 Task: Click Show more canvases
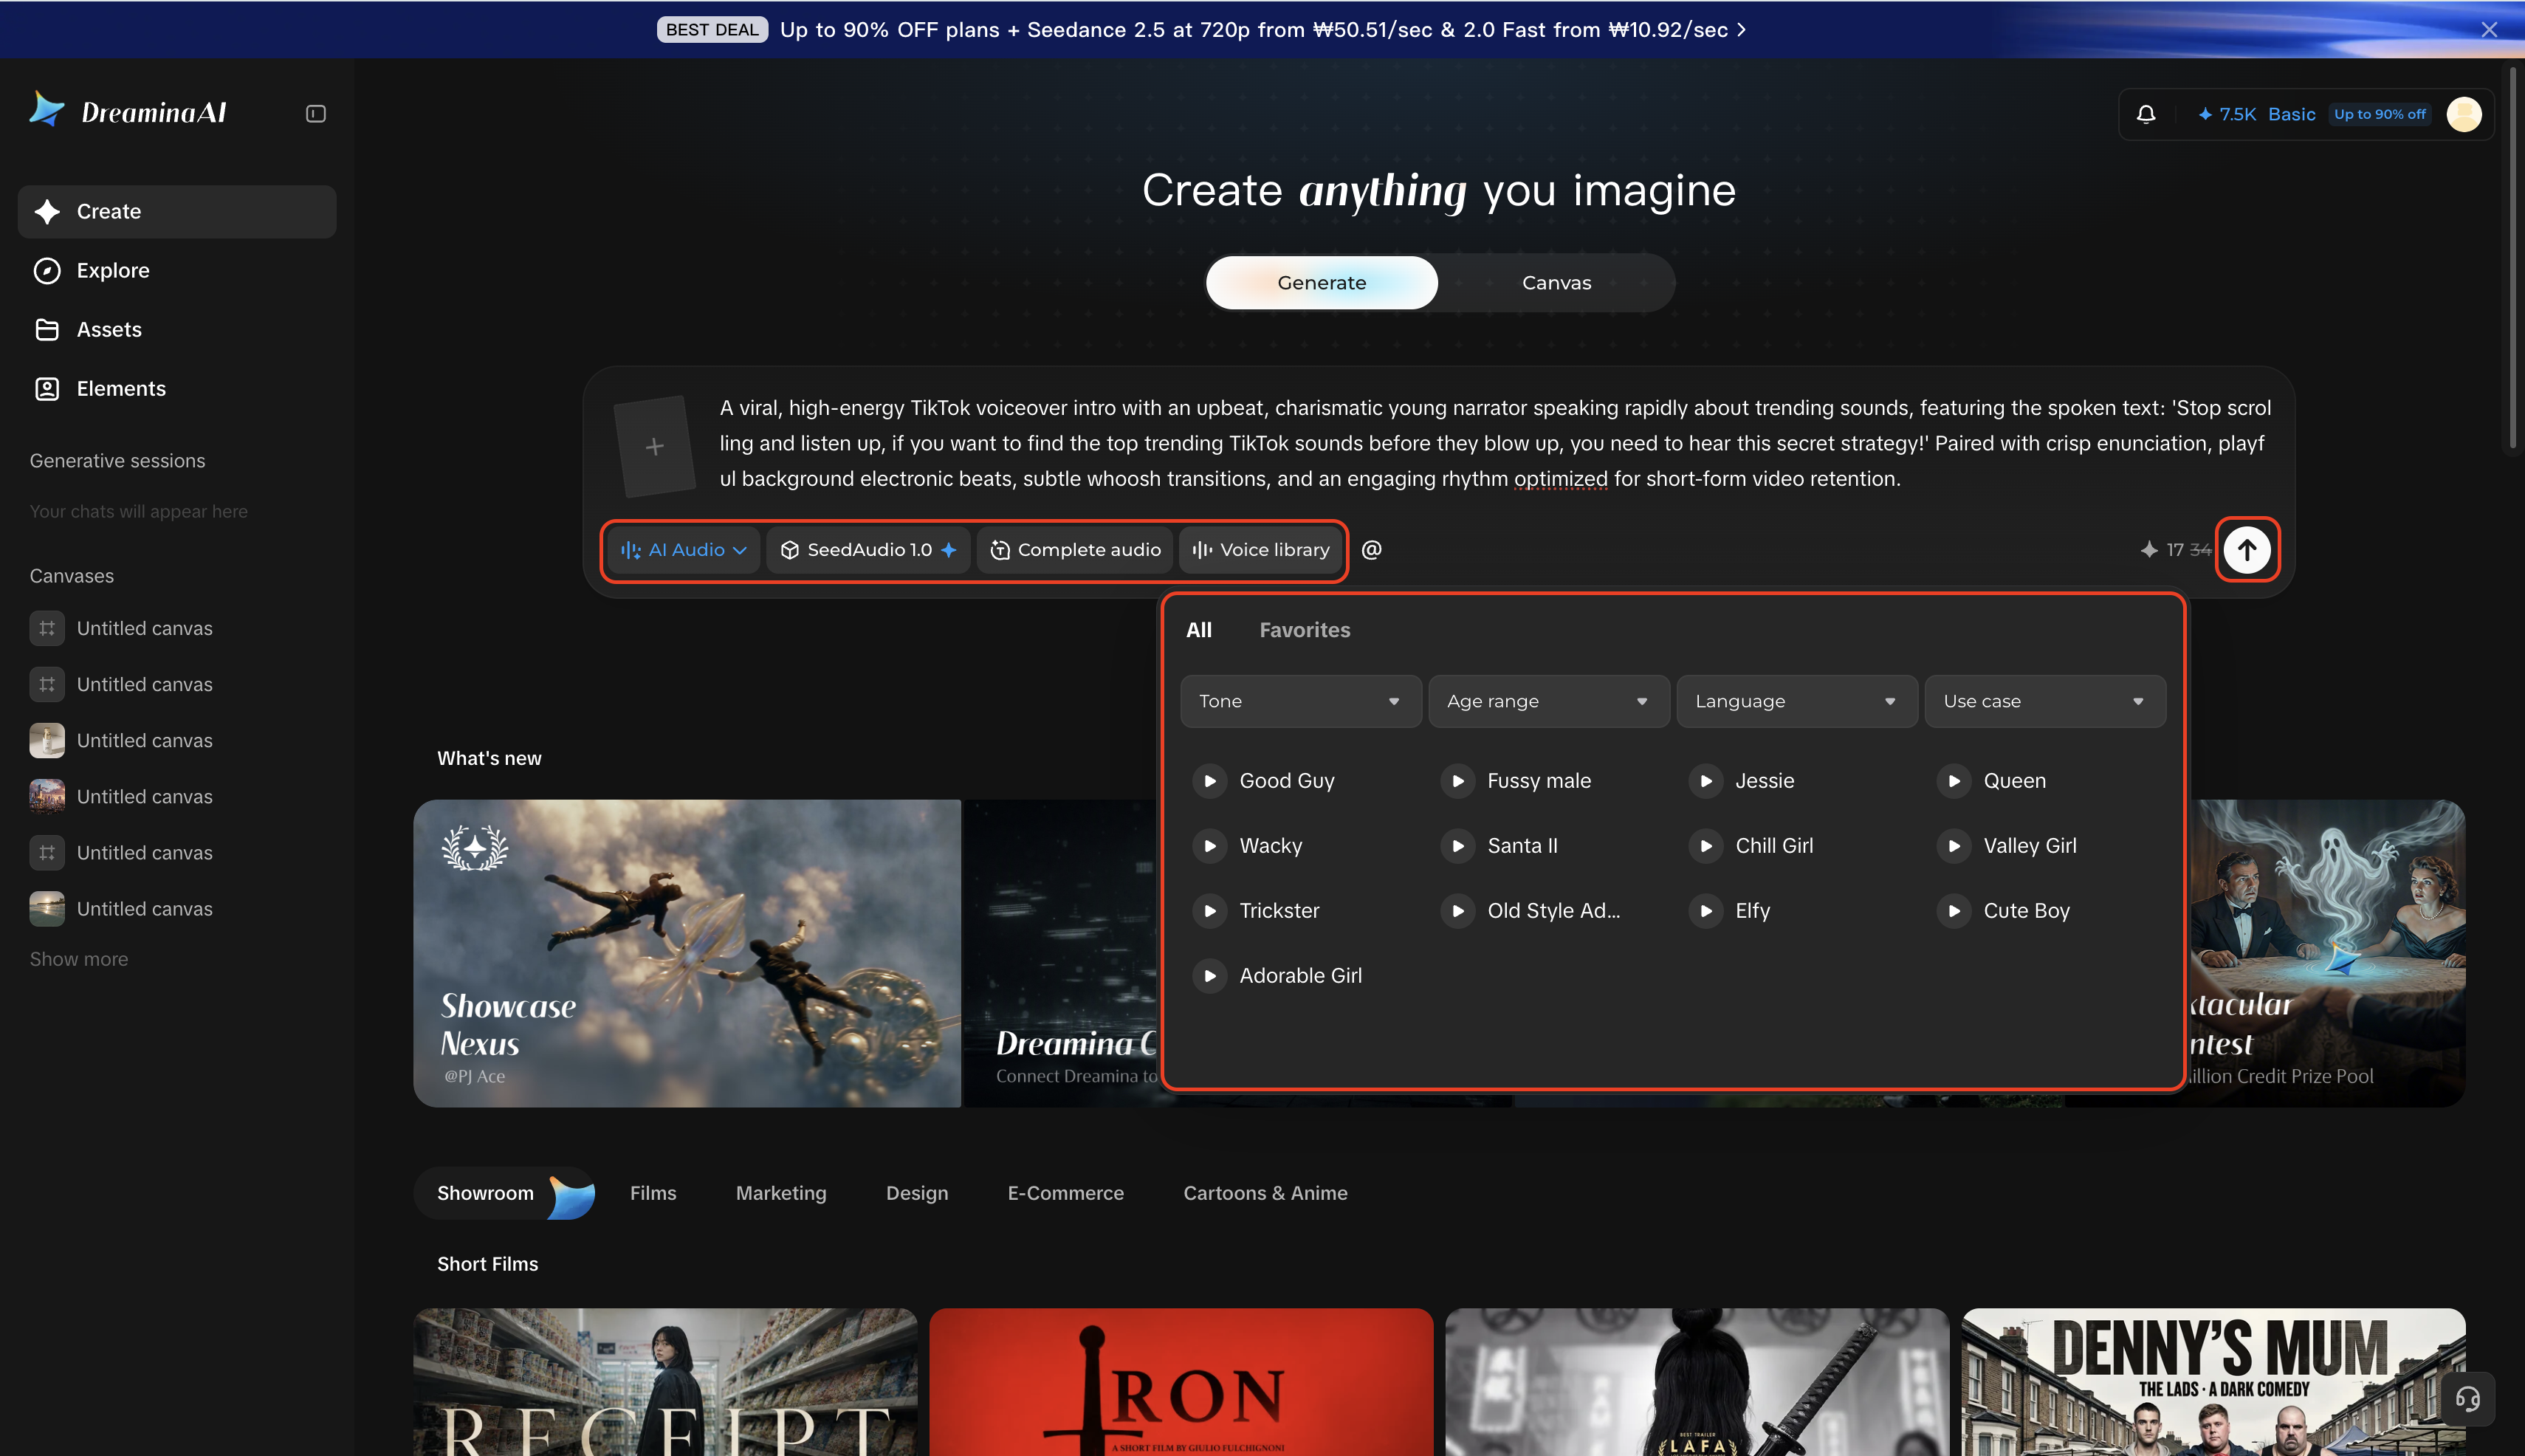coord(79,959)
